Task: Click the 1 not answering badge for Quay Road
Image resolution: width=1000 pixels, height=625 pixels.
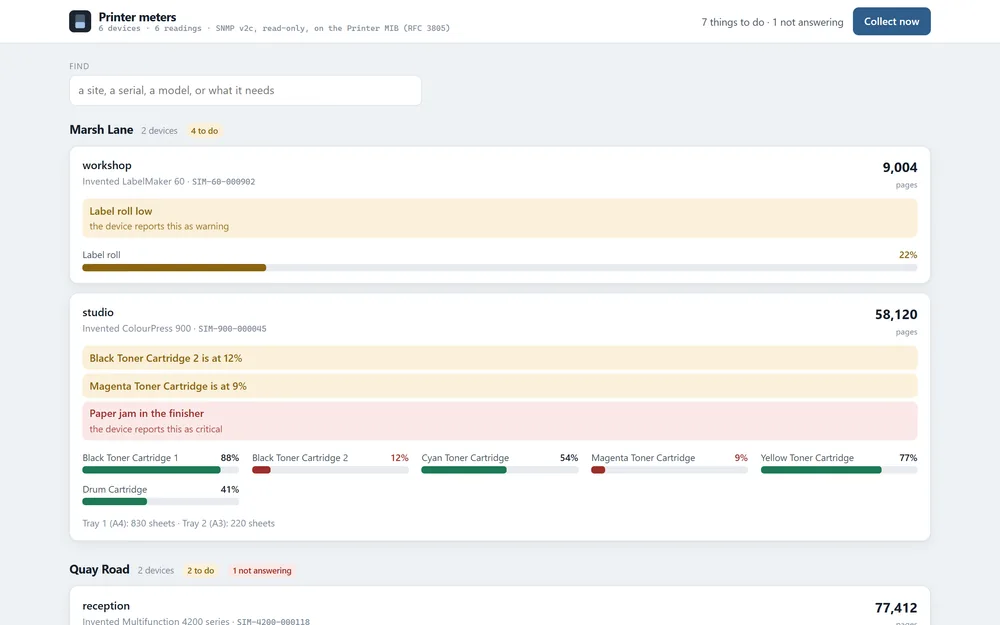Action: point(261,571)
